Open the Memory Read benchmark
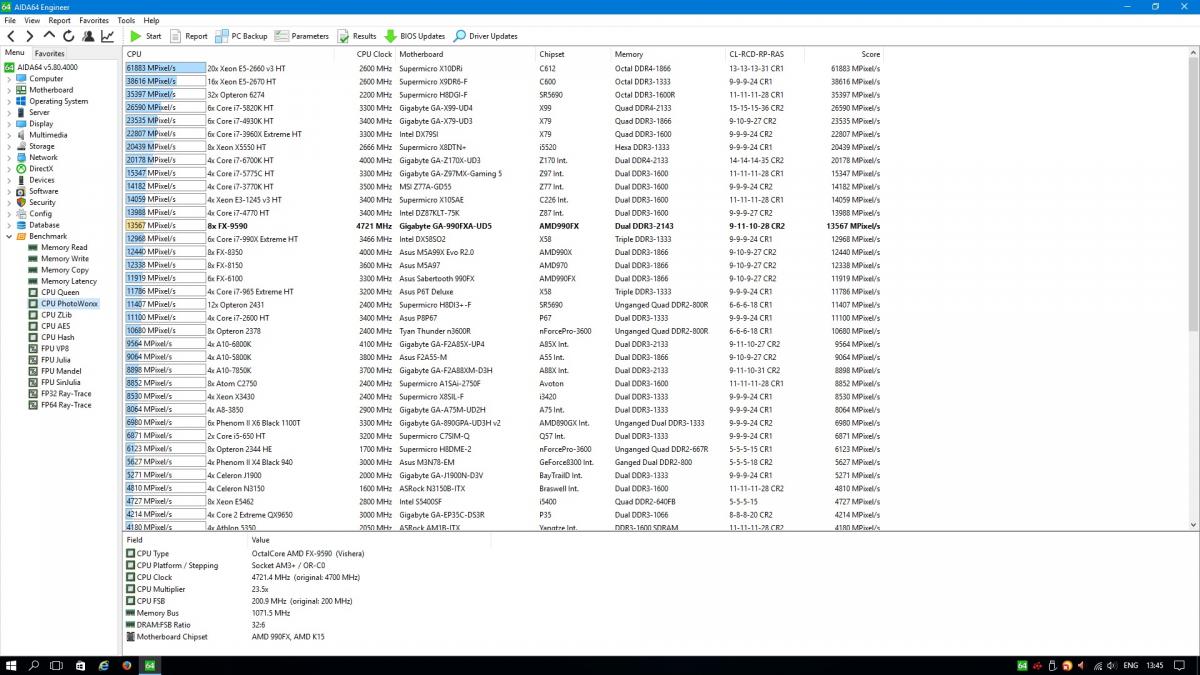Image resolution: width=1200 pixels, height=675 pixels. coord(64,248)
